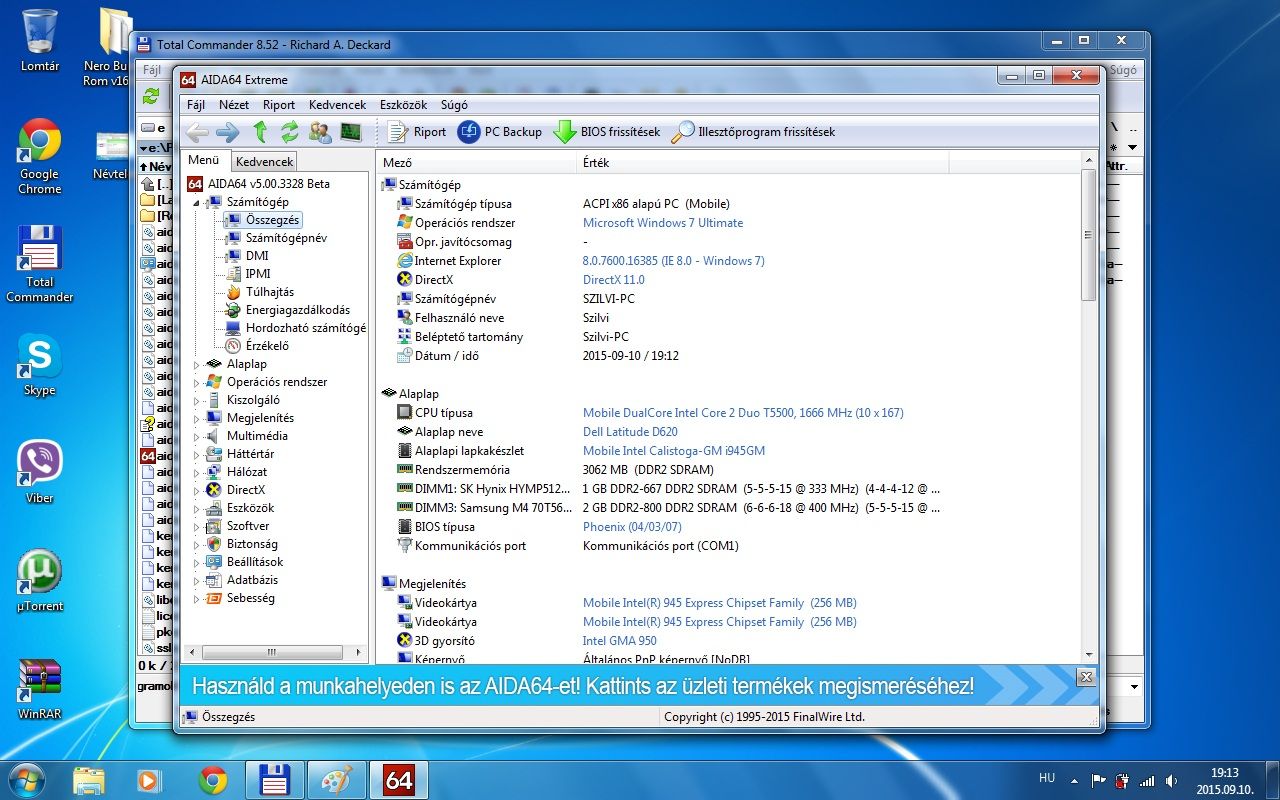Open the Fájl menu in AIDA64

click(x=196, y=104)
